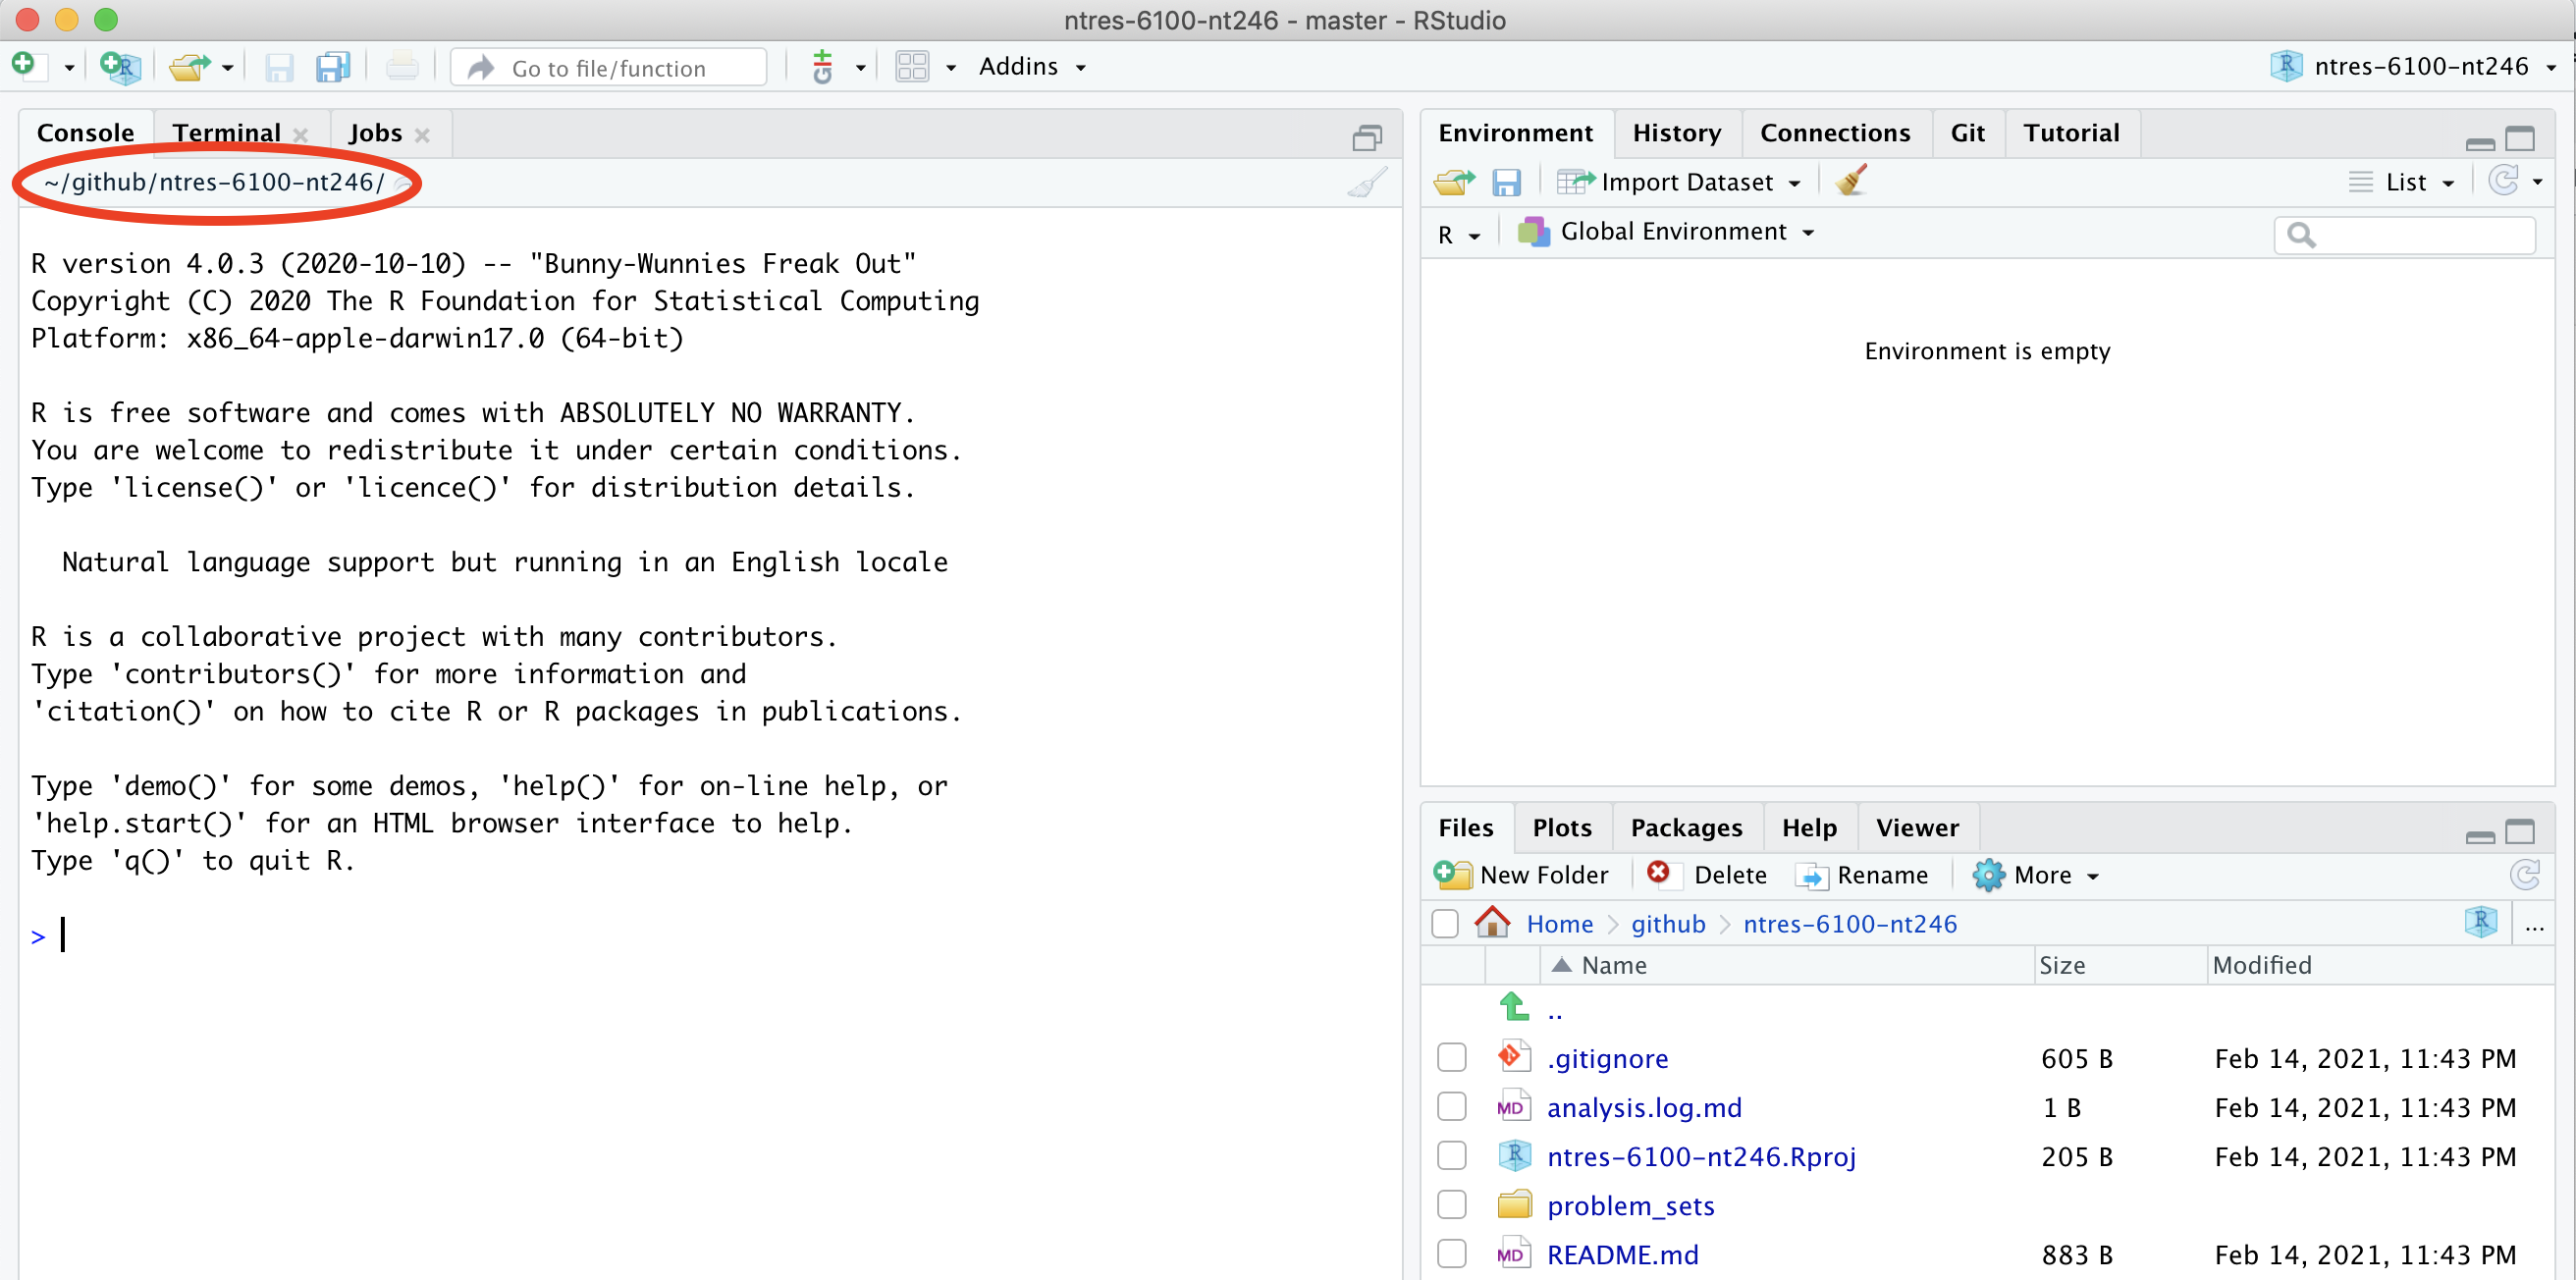This screenshot has height=1280, width=2576.
Task: Open the History tab
Action: pos(1676,133)
